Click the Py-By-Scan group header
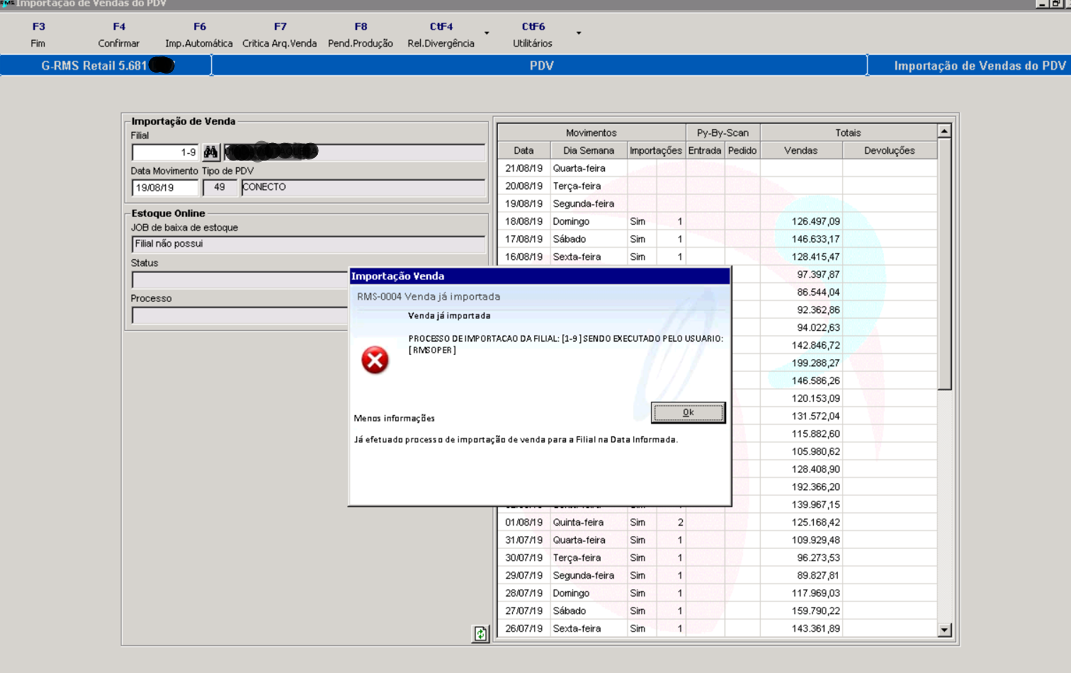1071x673 pixels. (x=723, y=133)
